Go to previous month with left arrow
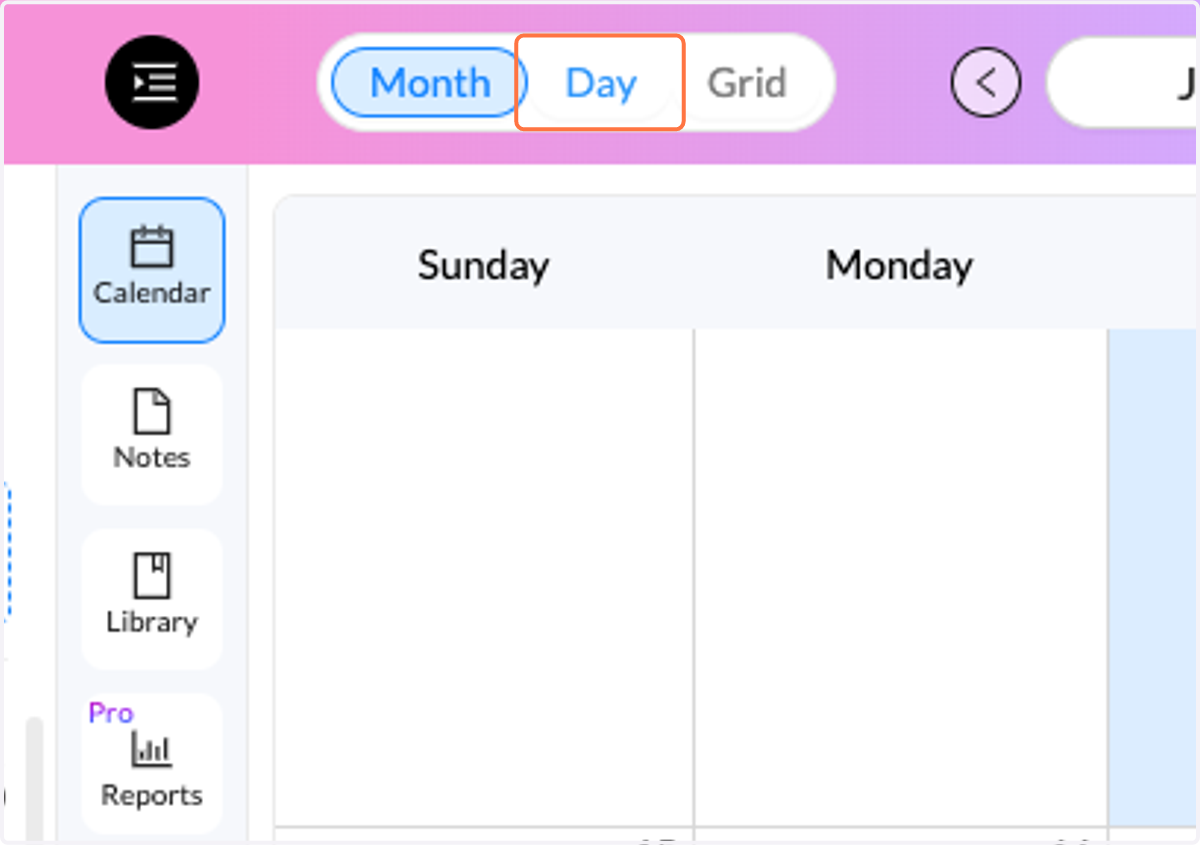 (x=986, y=82)
